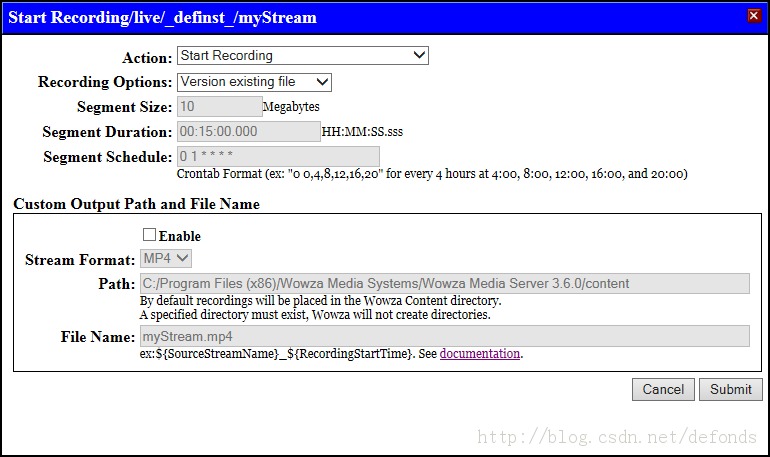Image resolution: width=770 pixels, height=457 pixels.
Task: Click the Recording Options label
Action: click(105, 82)
